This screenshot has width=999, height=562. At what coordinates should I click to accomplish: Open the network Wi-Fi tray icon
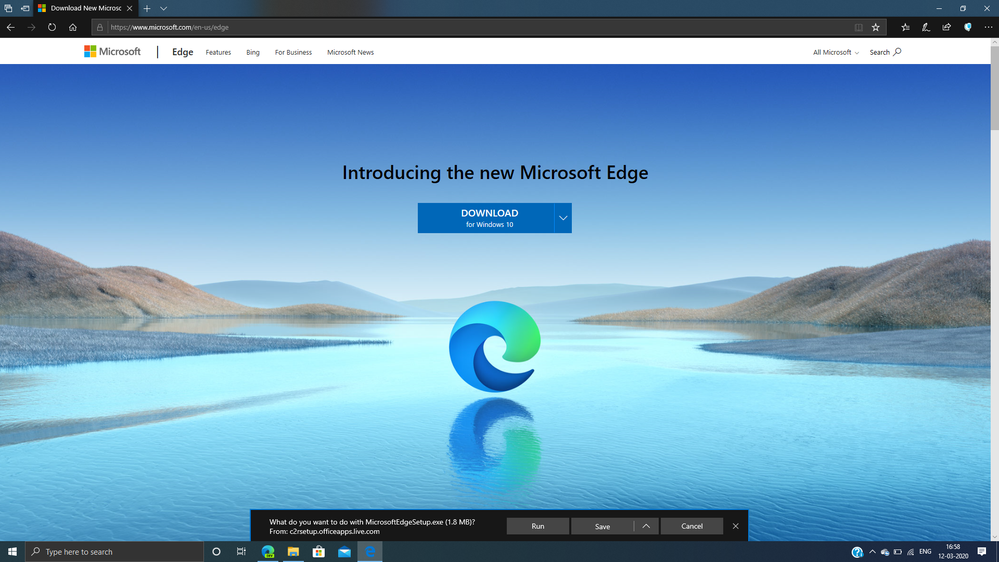click(910, 552)
